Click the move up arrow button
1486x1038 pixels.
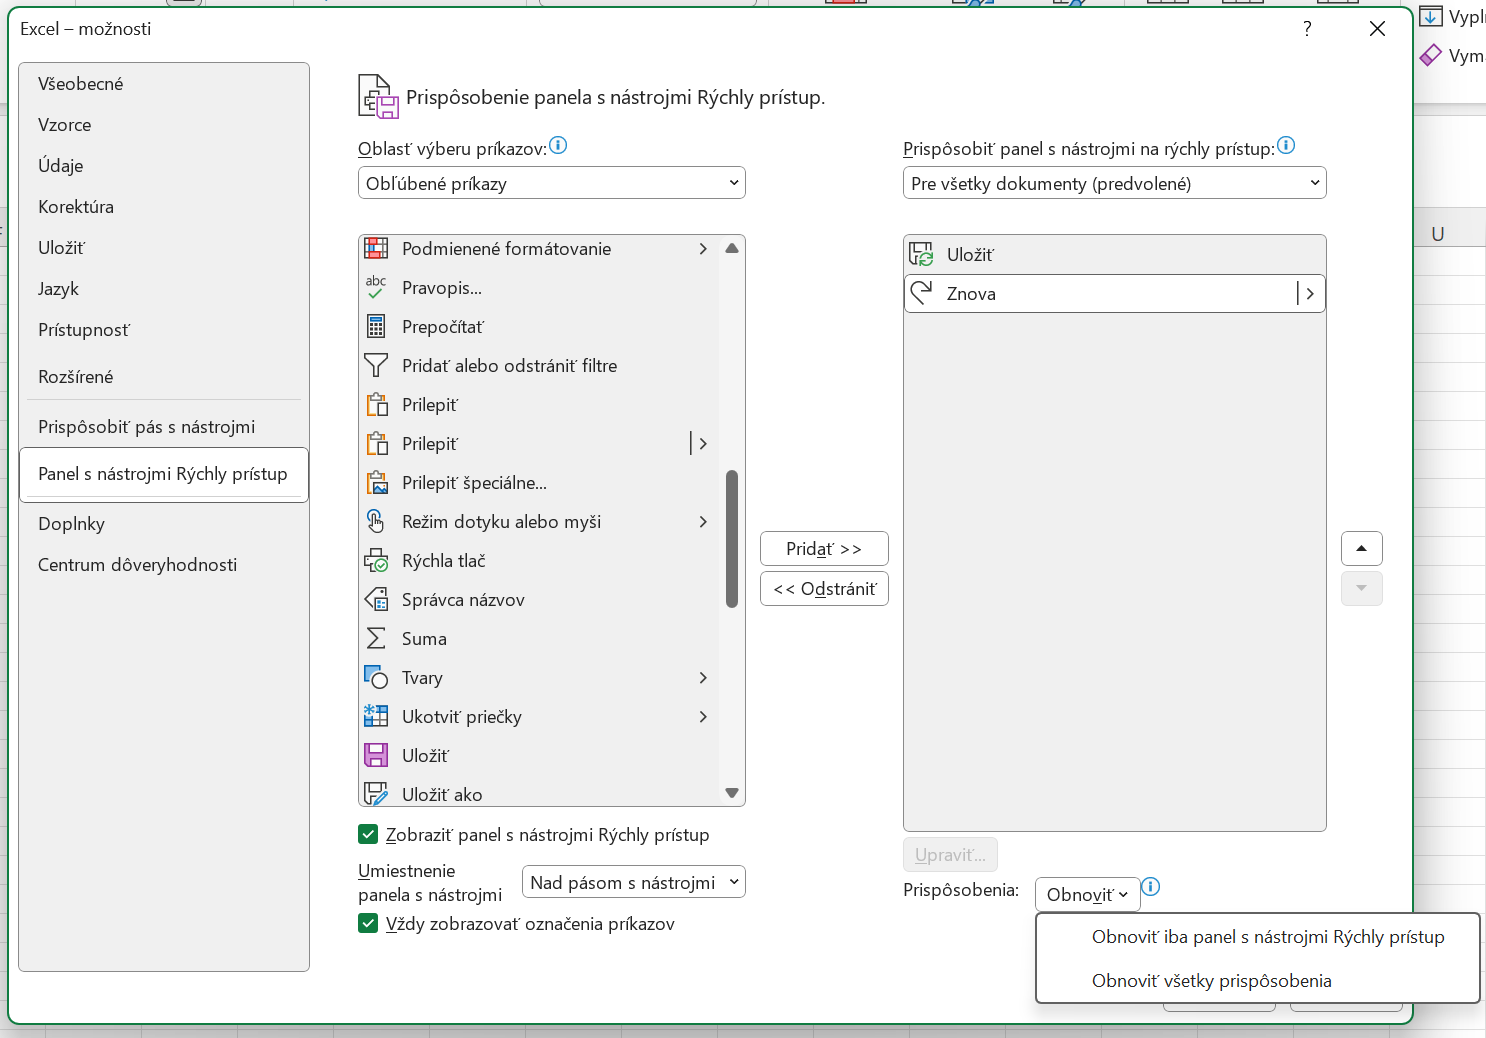click(x=1362, y=548)
